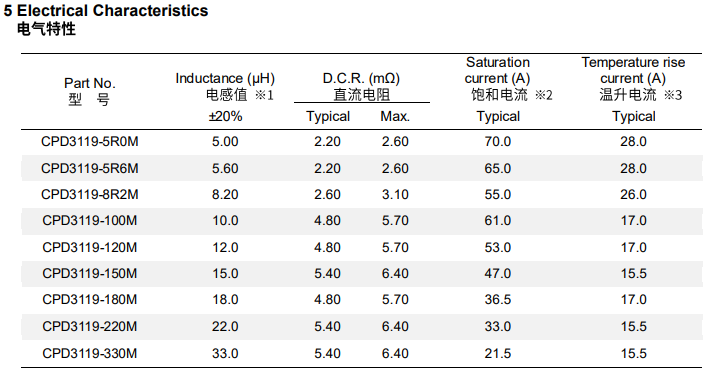Select part number CPD3119-330M
The image size is (714, 372).
90,353
